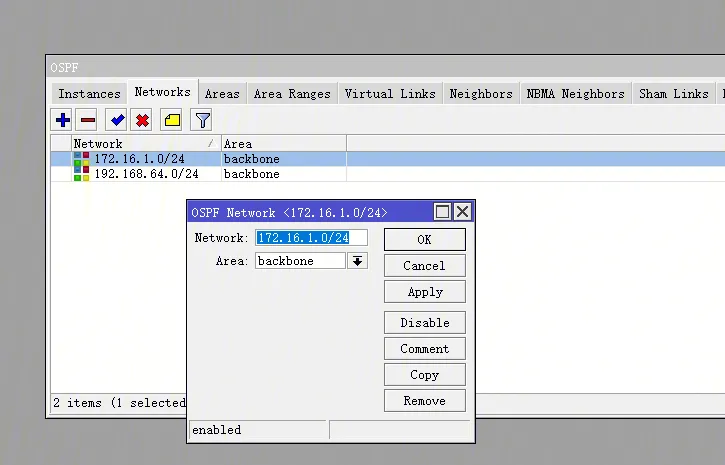Click the Disable button in dialog

pos(424,323)
